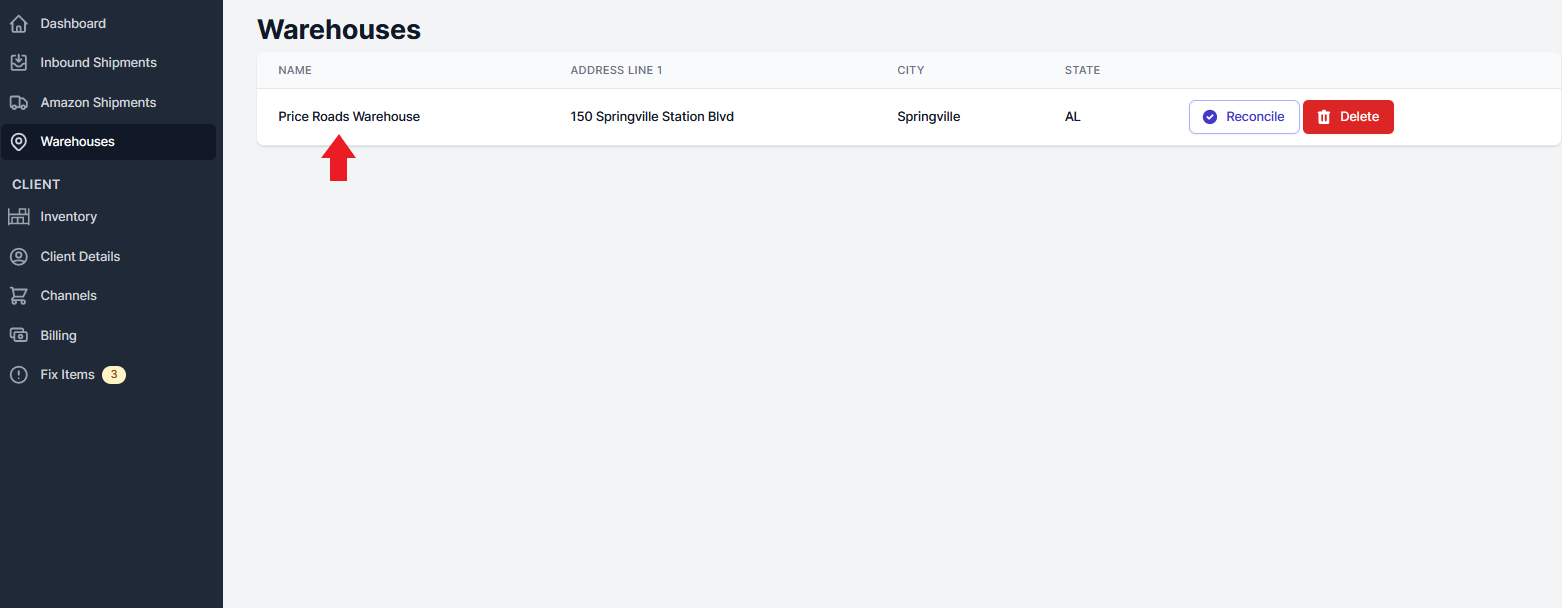Open Fix Items list
Viewport: 1562px width, 608px height.
tap(108, 375)
